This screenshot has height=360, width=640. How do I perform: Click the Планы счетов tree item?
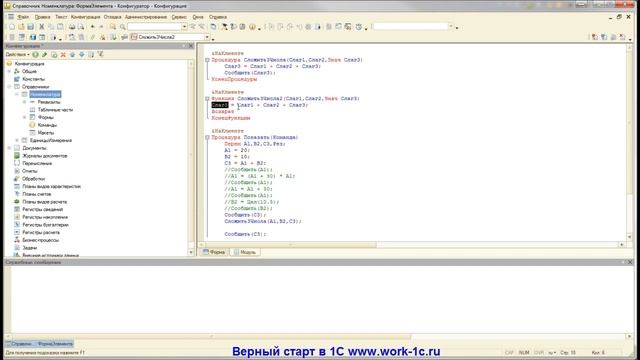[37, 194]
